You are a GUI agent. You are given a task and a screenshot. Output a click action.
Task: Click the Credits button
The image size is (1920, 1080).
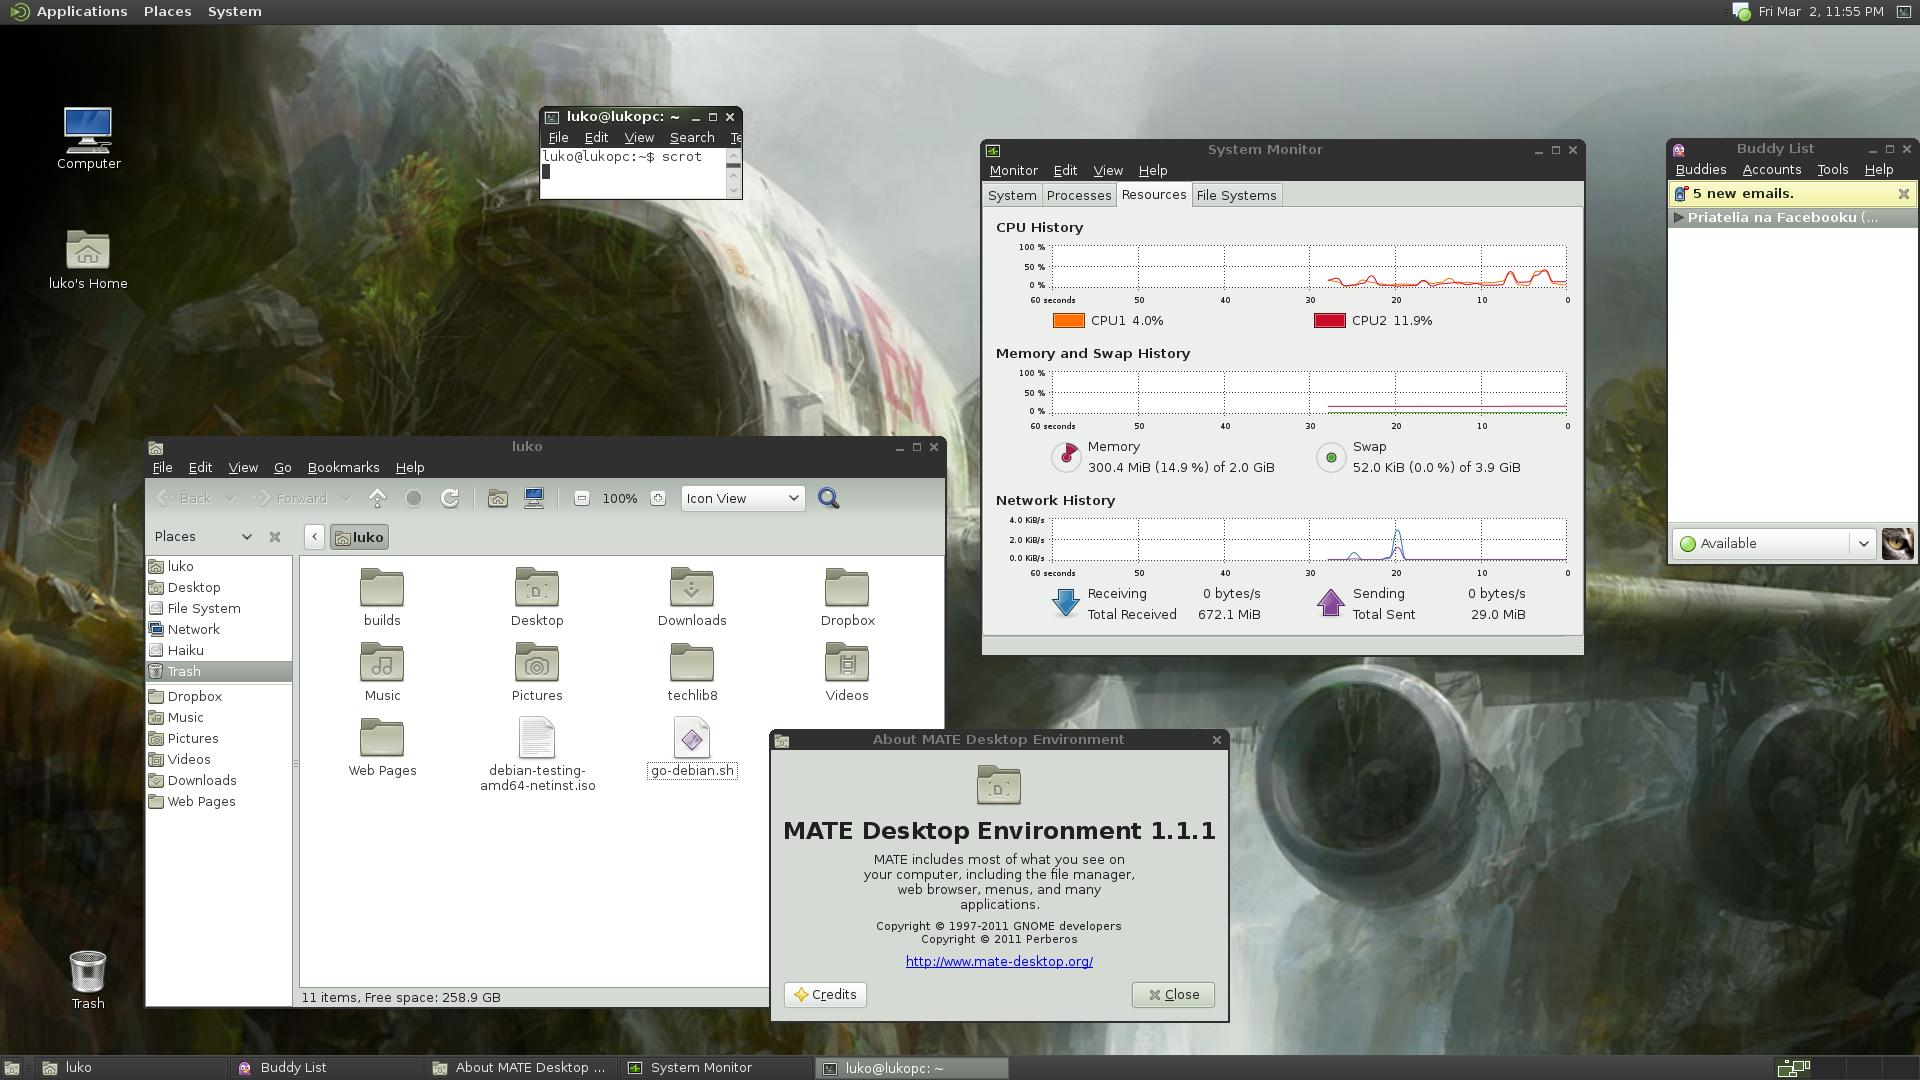coord(825,995)
